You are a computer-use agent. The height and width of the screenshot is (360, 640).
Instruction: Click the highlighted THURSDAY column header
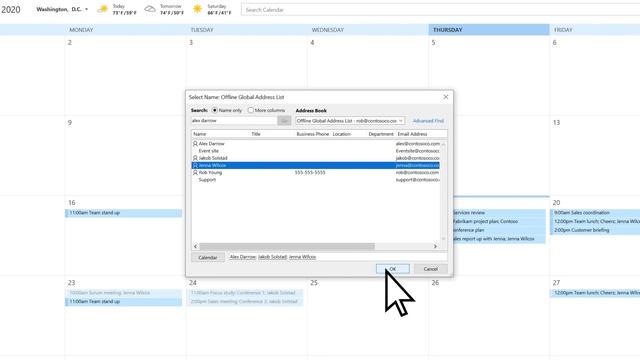pyautogui.click(x=489, y=30)
